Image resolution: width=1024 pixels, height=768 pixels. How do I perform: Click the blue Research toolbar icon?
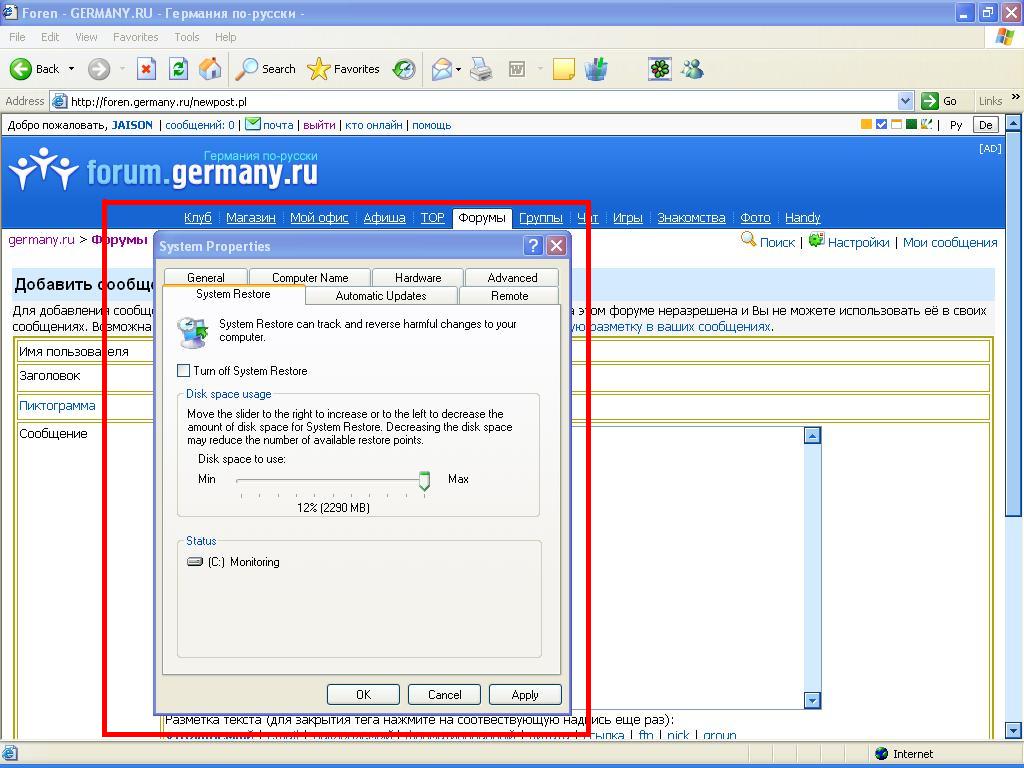[596, 69]
